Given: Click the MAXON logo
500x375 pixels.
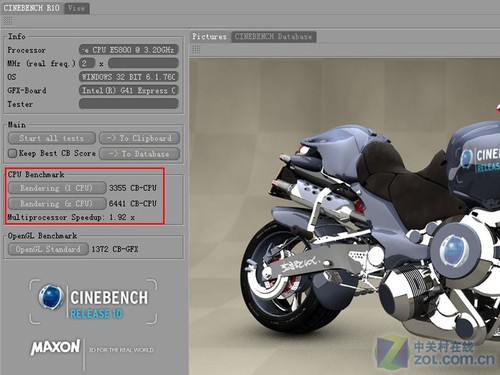Looking at the screenshot, I should coord(55,347).
